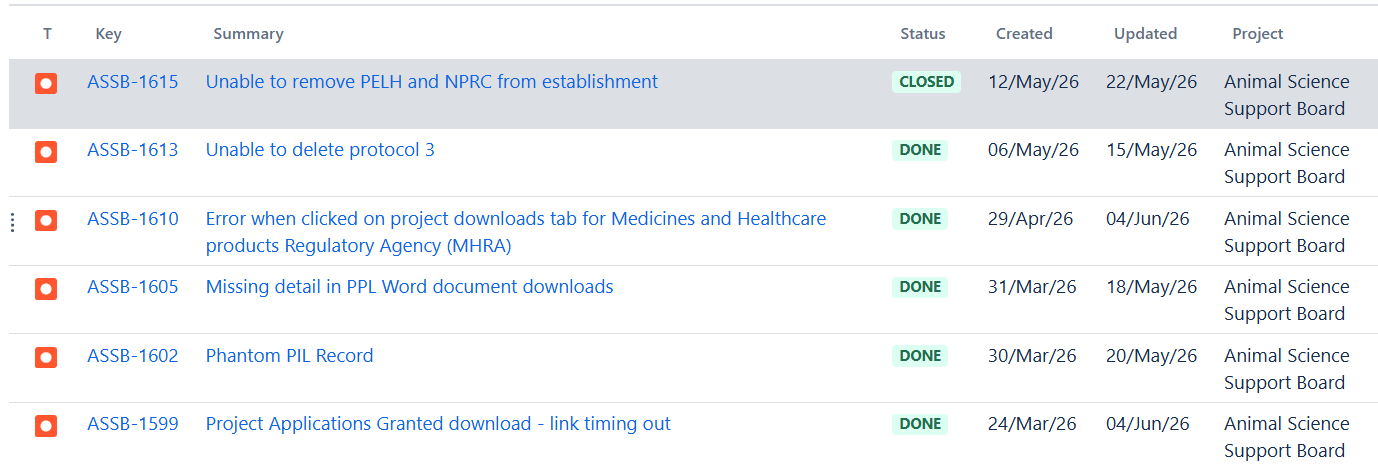The height and width of the screenshot is (469, 1378).
Task: Click the bug type icon beside ASSB-1605
Action: [x=46, y=289]
